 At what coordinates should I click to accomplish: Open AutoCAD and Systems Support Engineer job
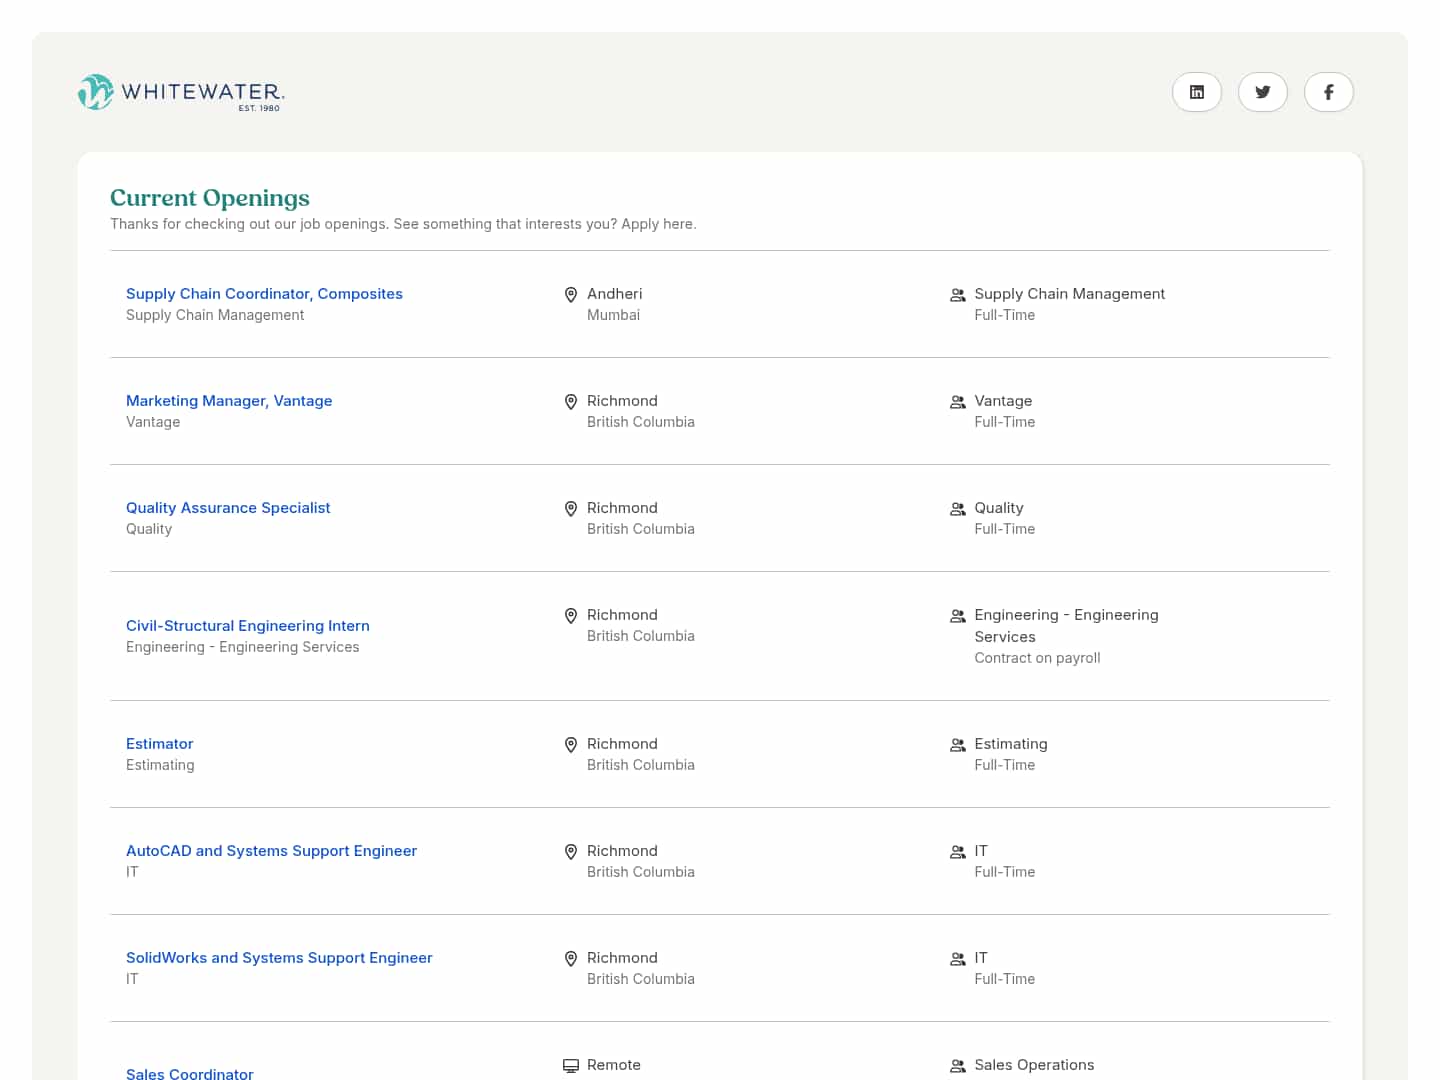(x=271, y=851)
